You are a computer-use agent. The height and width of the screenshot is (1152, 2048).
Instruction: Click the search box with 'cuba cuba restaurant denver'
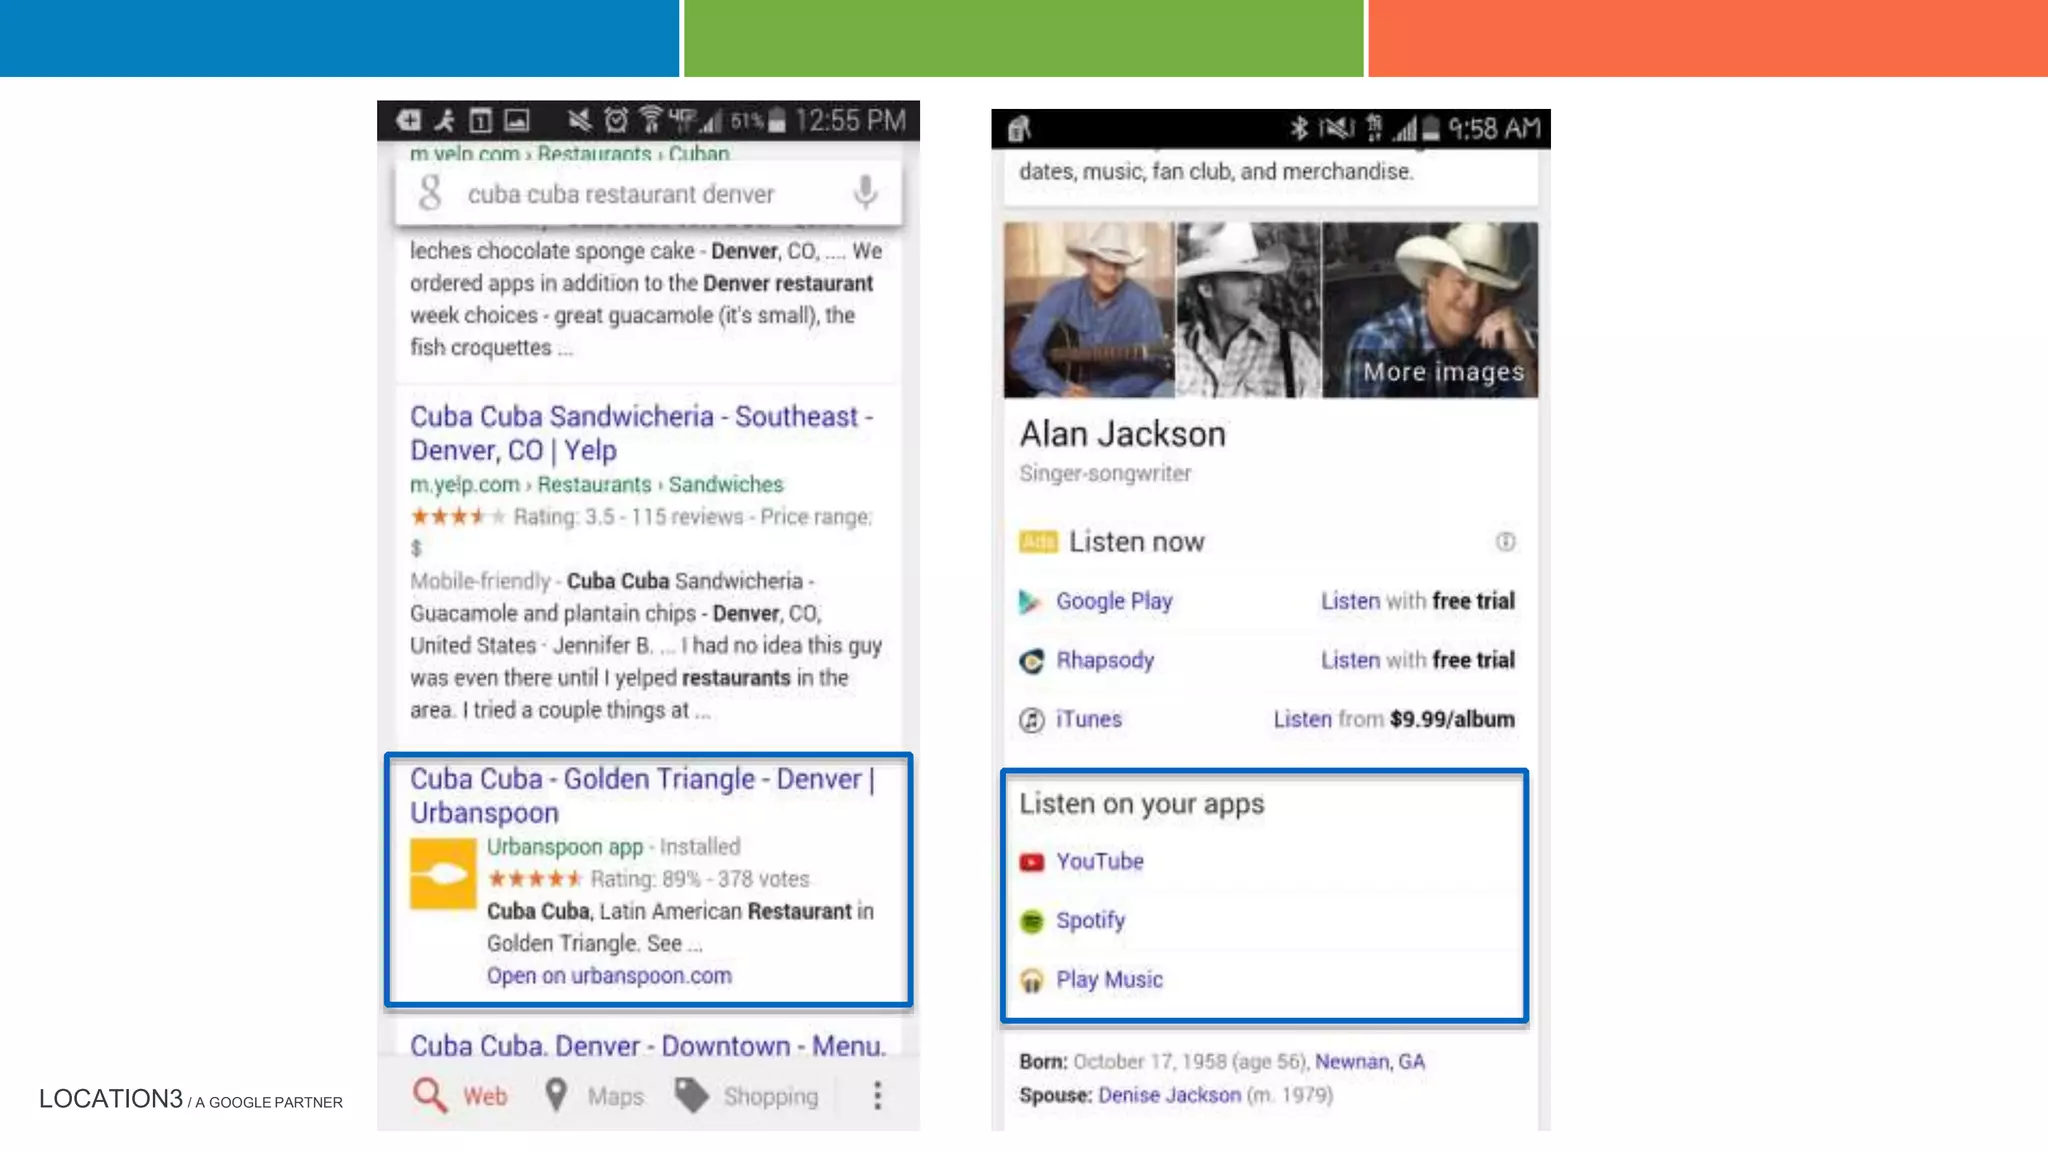click(648, 193)
